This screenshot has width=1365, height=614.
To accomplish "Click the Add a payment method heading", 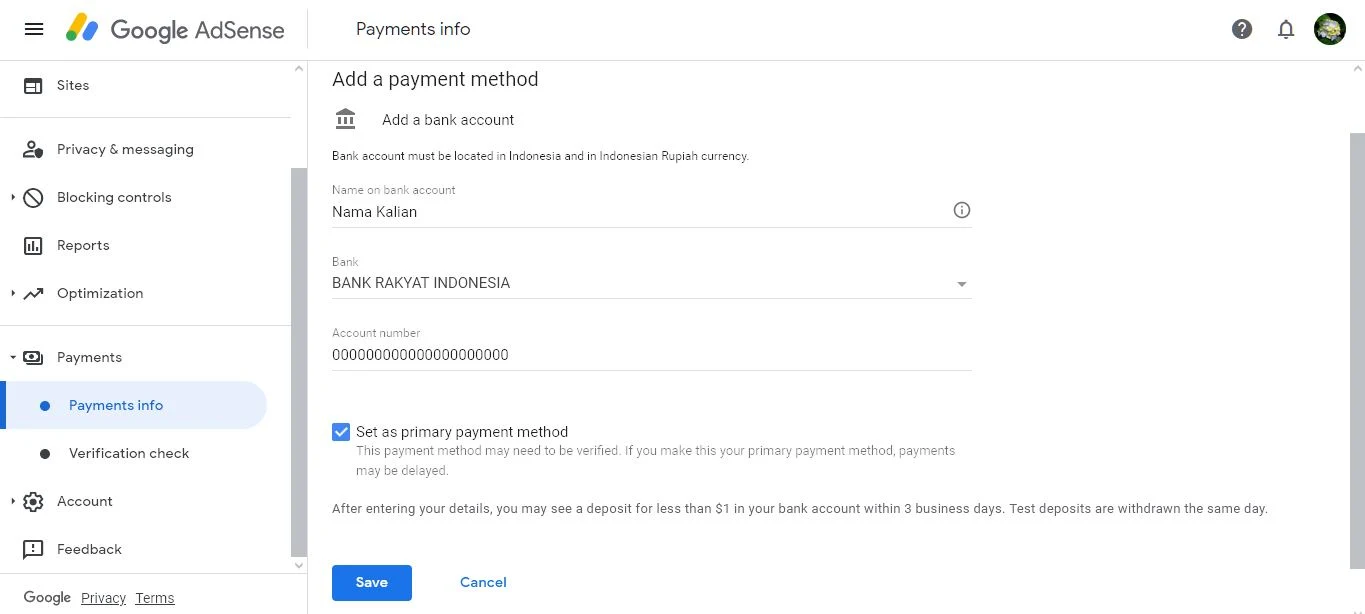I will pos(435,79).
